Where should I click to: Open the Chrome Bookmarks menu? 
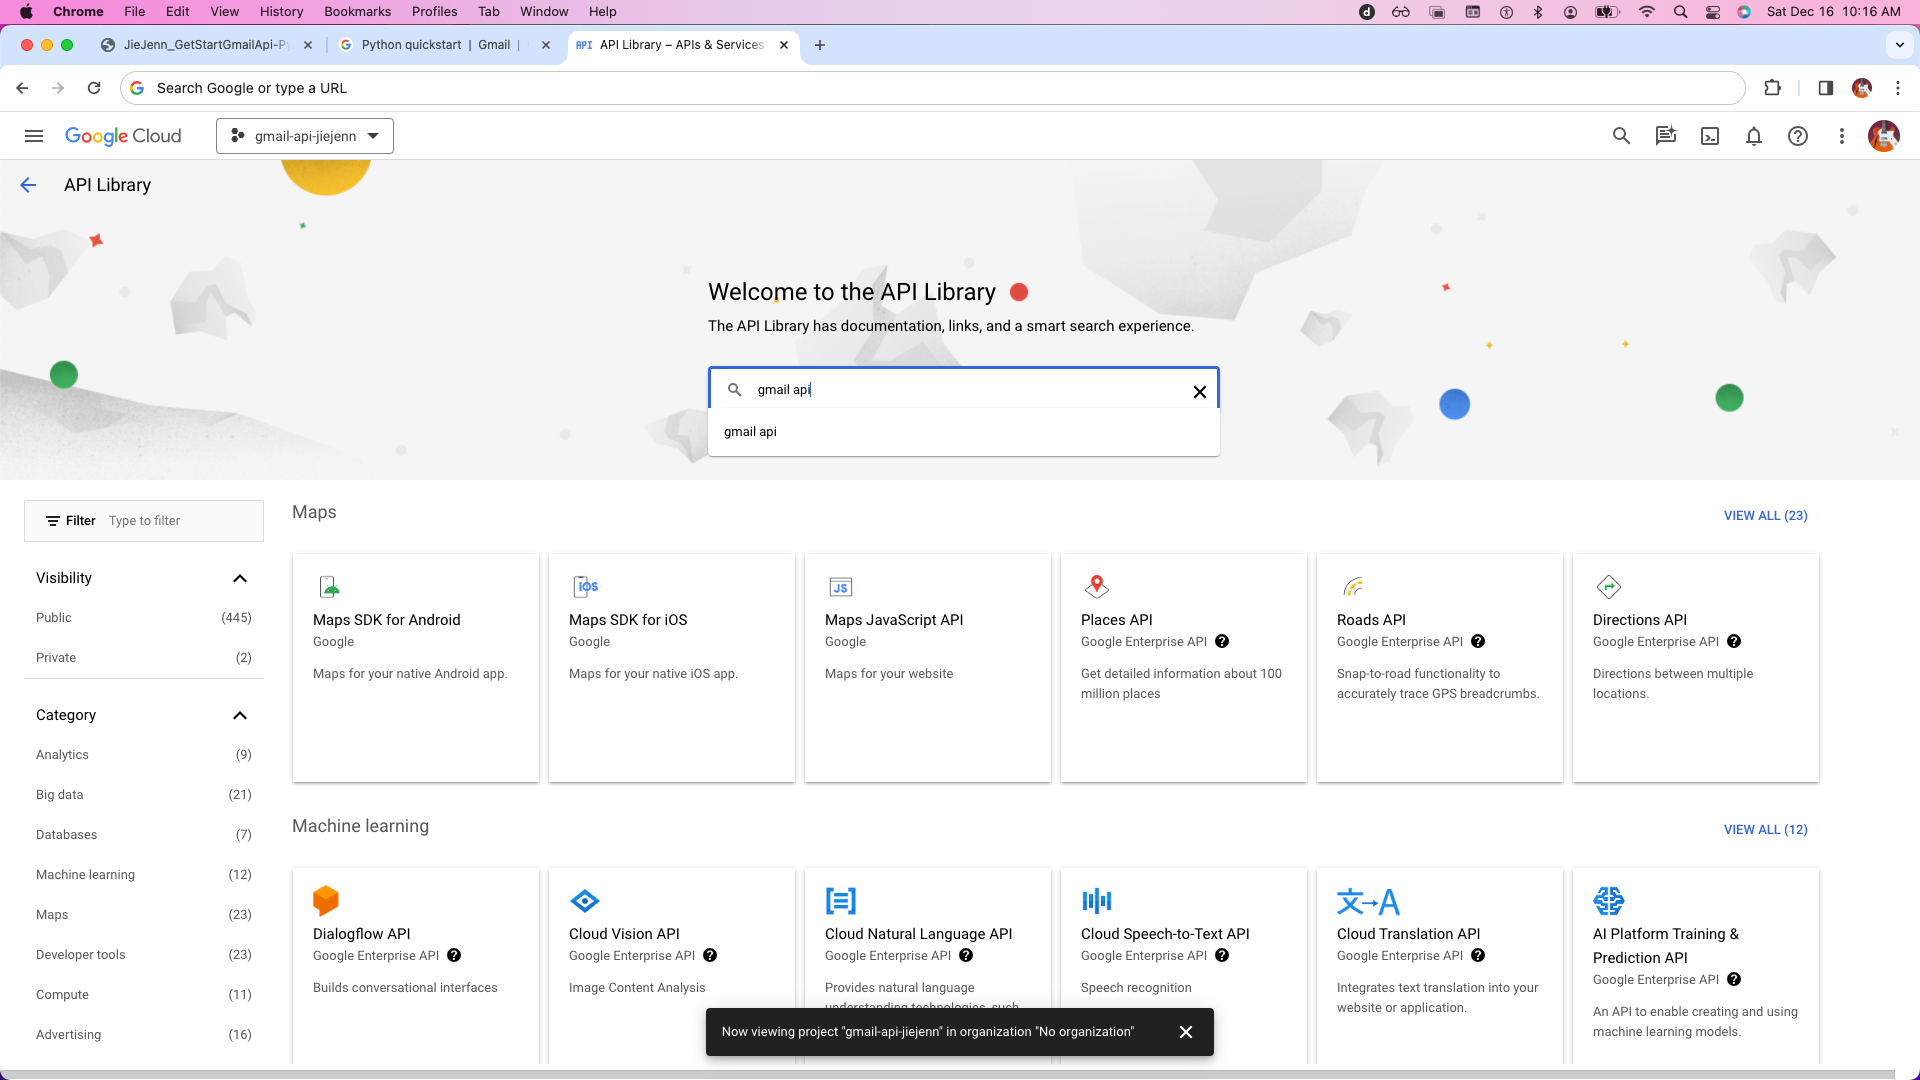point(357,12)
